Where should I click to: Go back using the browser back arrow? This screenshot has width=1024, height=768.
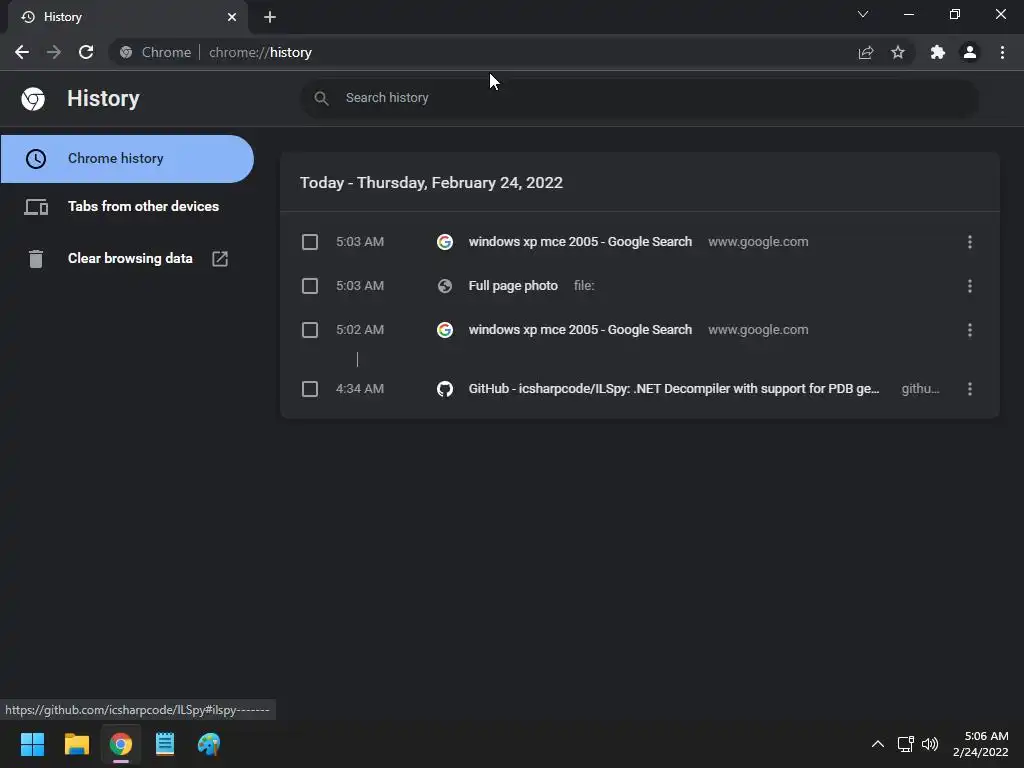click(22, 52)
